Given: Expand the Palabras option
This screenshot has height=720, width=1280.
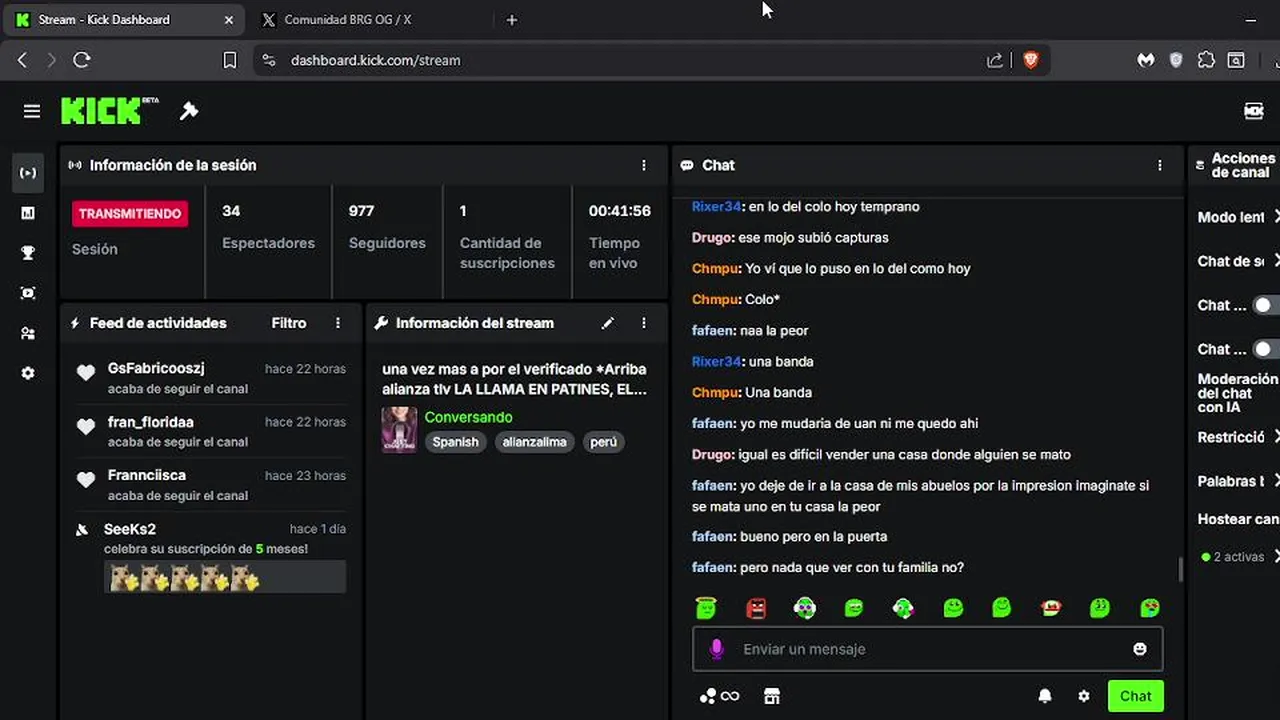Looking at the screenshot, I should click(x=1238, y=481).
